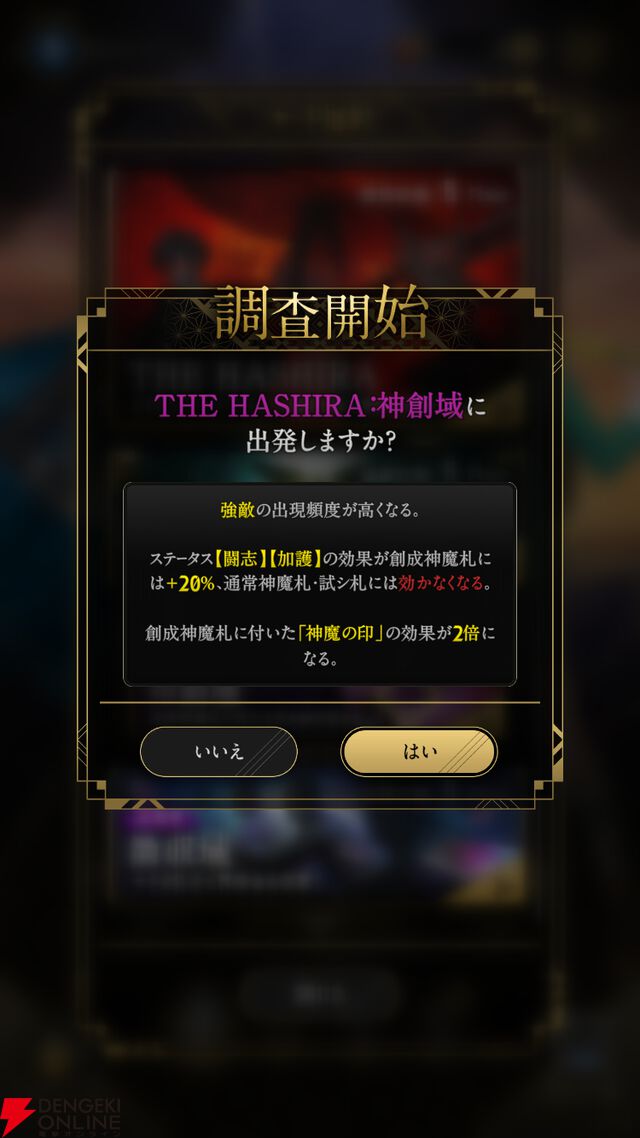
Task: Tap the gold divider line above the buttons
Action: coord(320,703)
